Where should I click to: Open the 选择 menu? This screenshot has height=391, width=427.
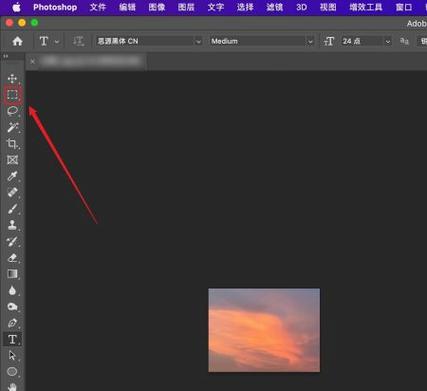click(x=245, y=7)
